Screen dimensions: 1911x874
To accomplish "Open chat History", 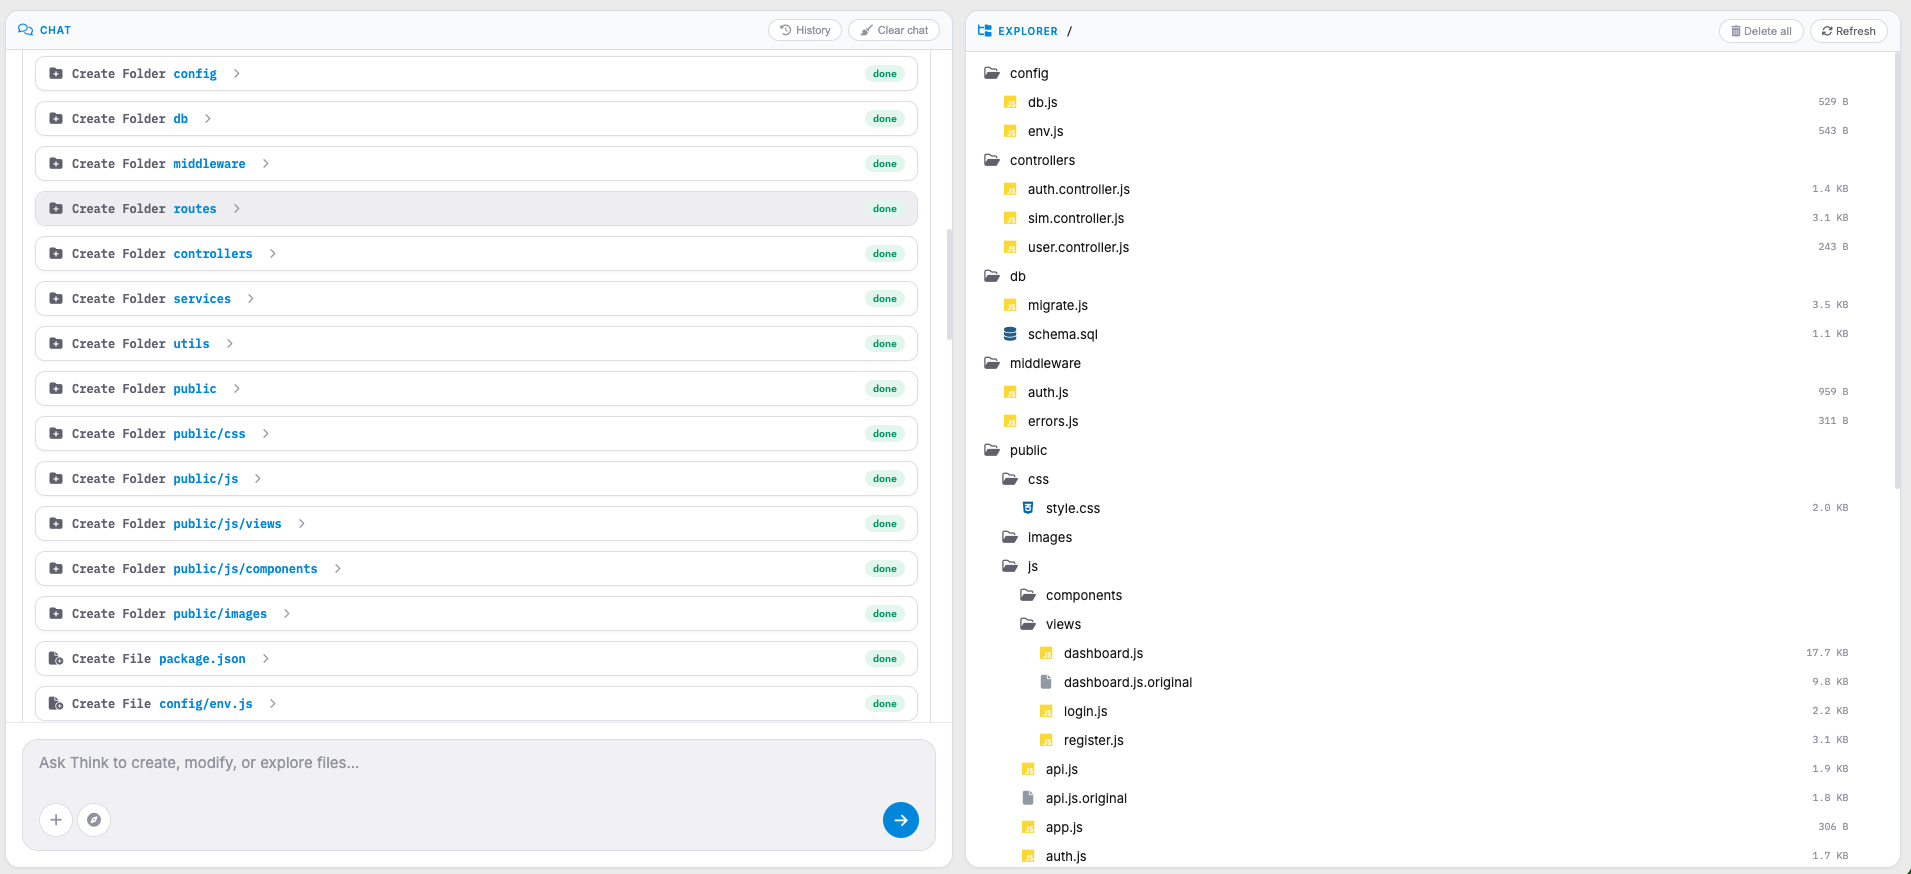I will 805,30.
